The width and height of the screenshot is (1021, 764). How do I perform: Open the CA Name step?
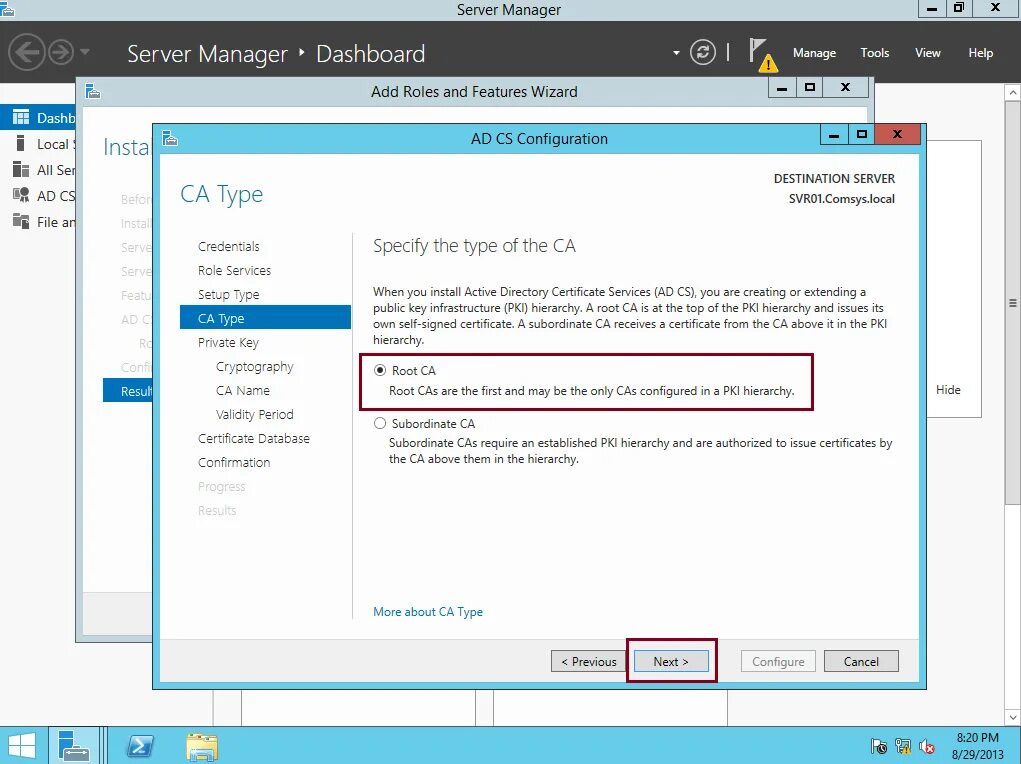(x=243, y=390)
